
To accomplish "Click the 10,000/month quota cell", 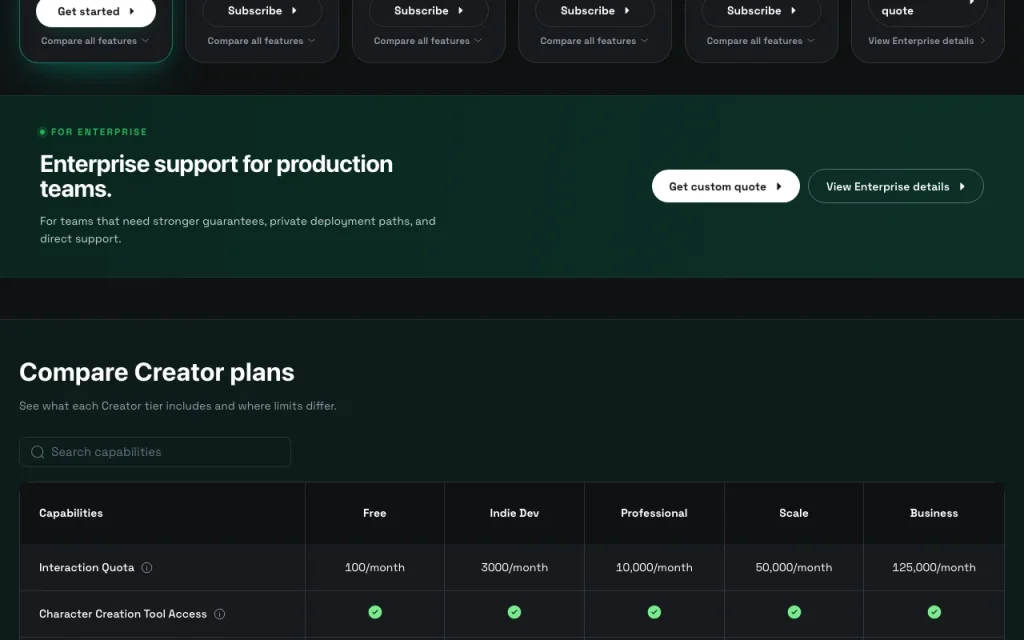I will (x=654, y=568).
